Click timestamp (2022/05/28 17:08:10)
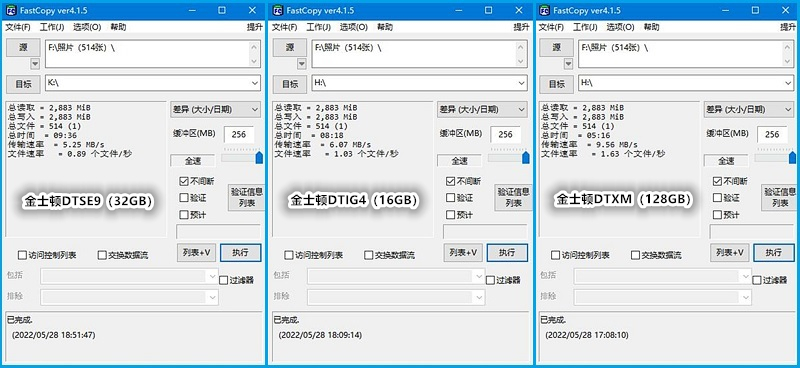Viewport: 800px width, 368px height. pyautogui.click(x=587, y=335)
